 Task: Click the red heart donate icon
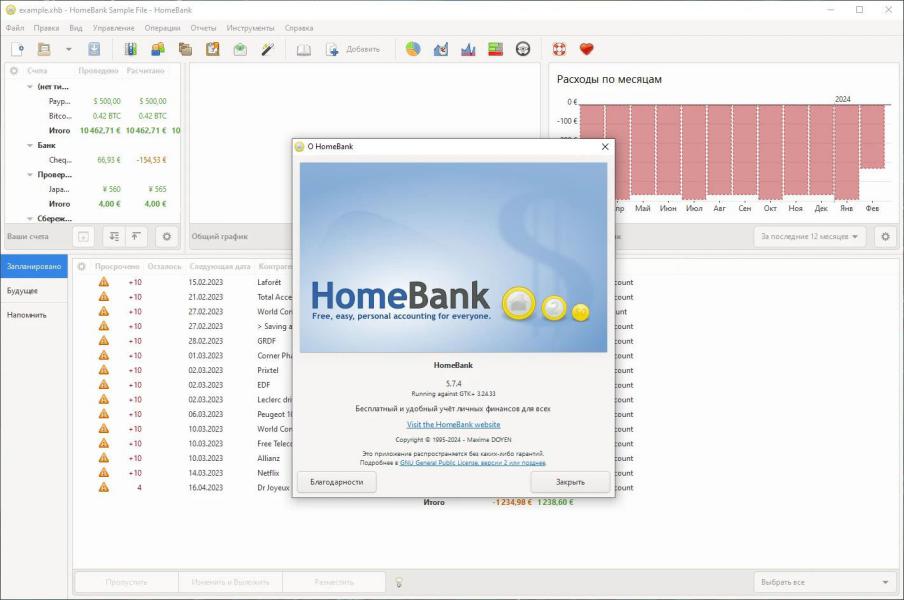[586, 50]
